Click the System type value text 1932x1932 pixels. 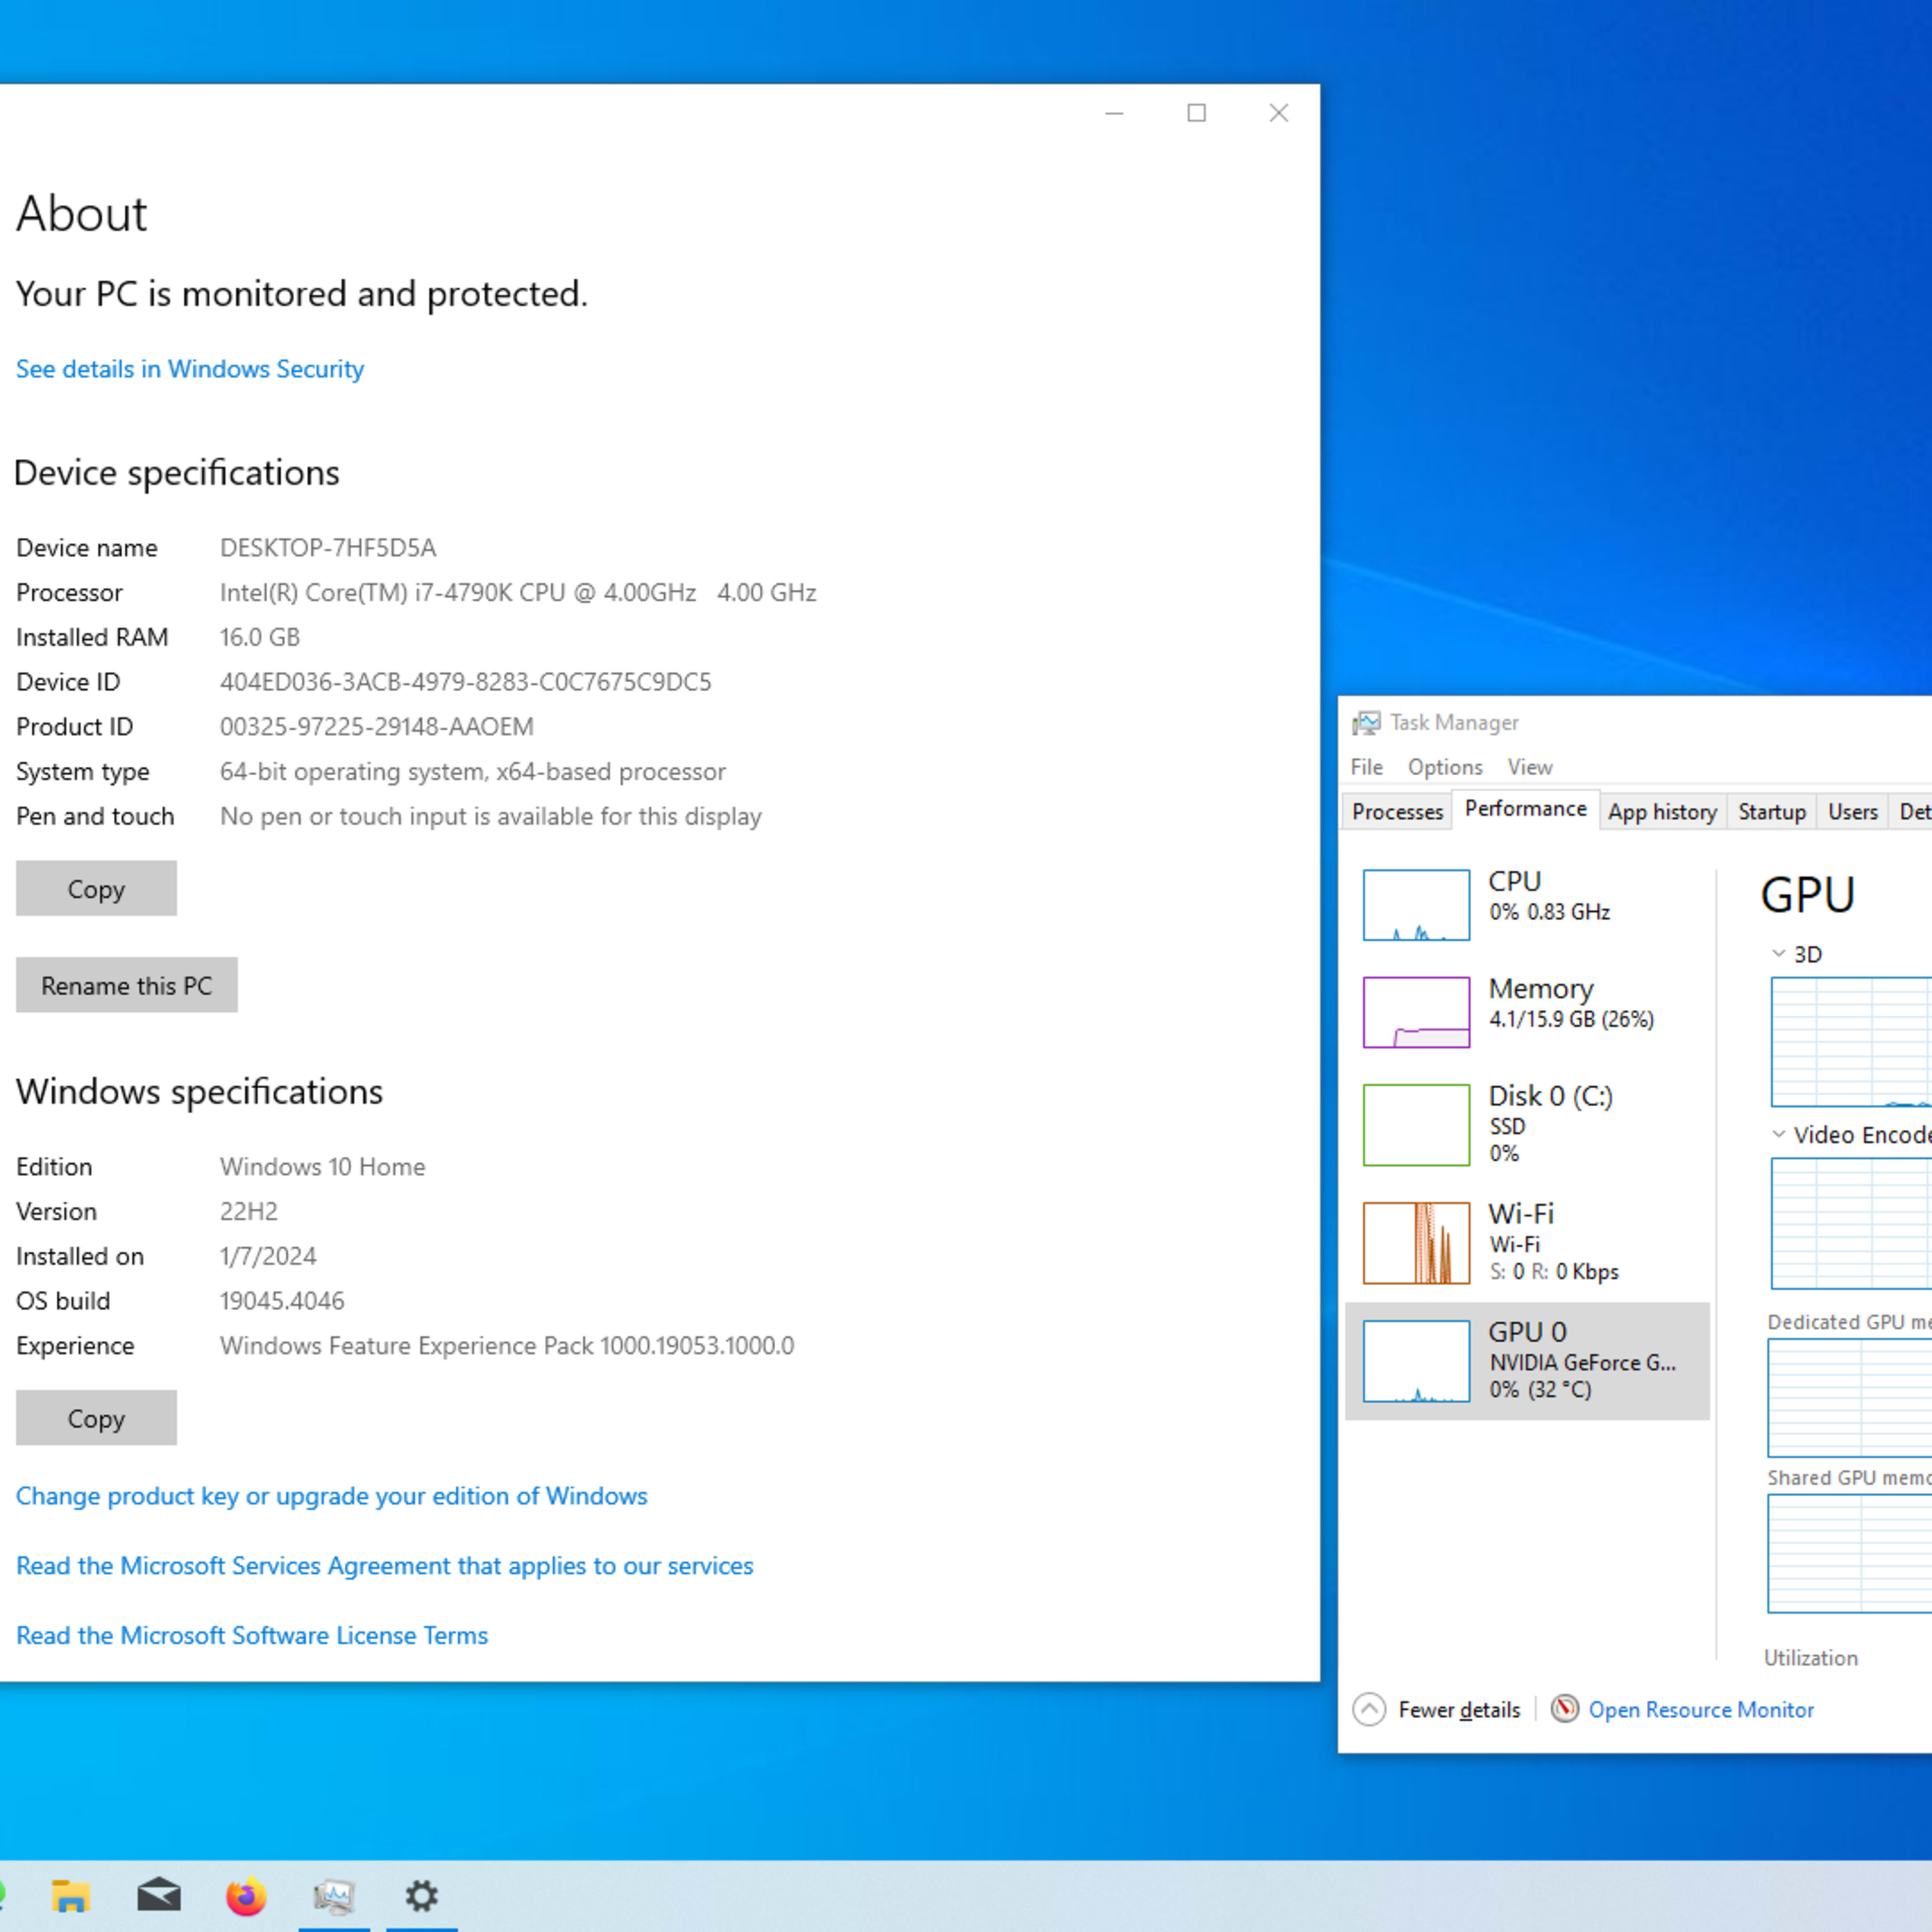pos(473,771)
